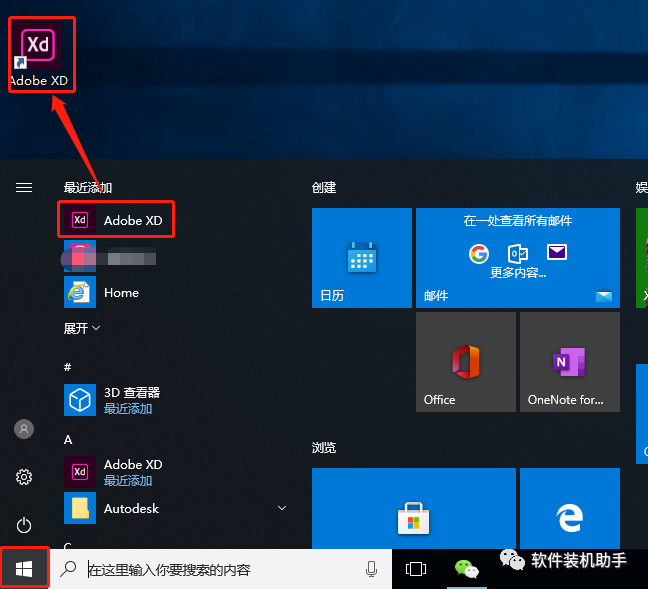The width and height of the screenshot is (648, 589).
Task: Open the Start menu hamburger icon
Action: tap(24, 188)
